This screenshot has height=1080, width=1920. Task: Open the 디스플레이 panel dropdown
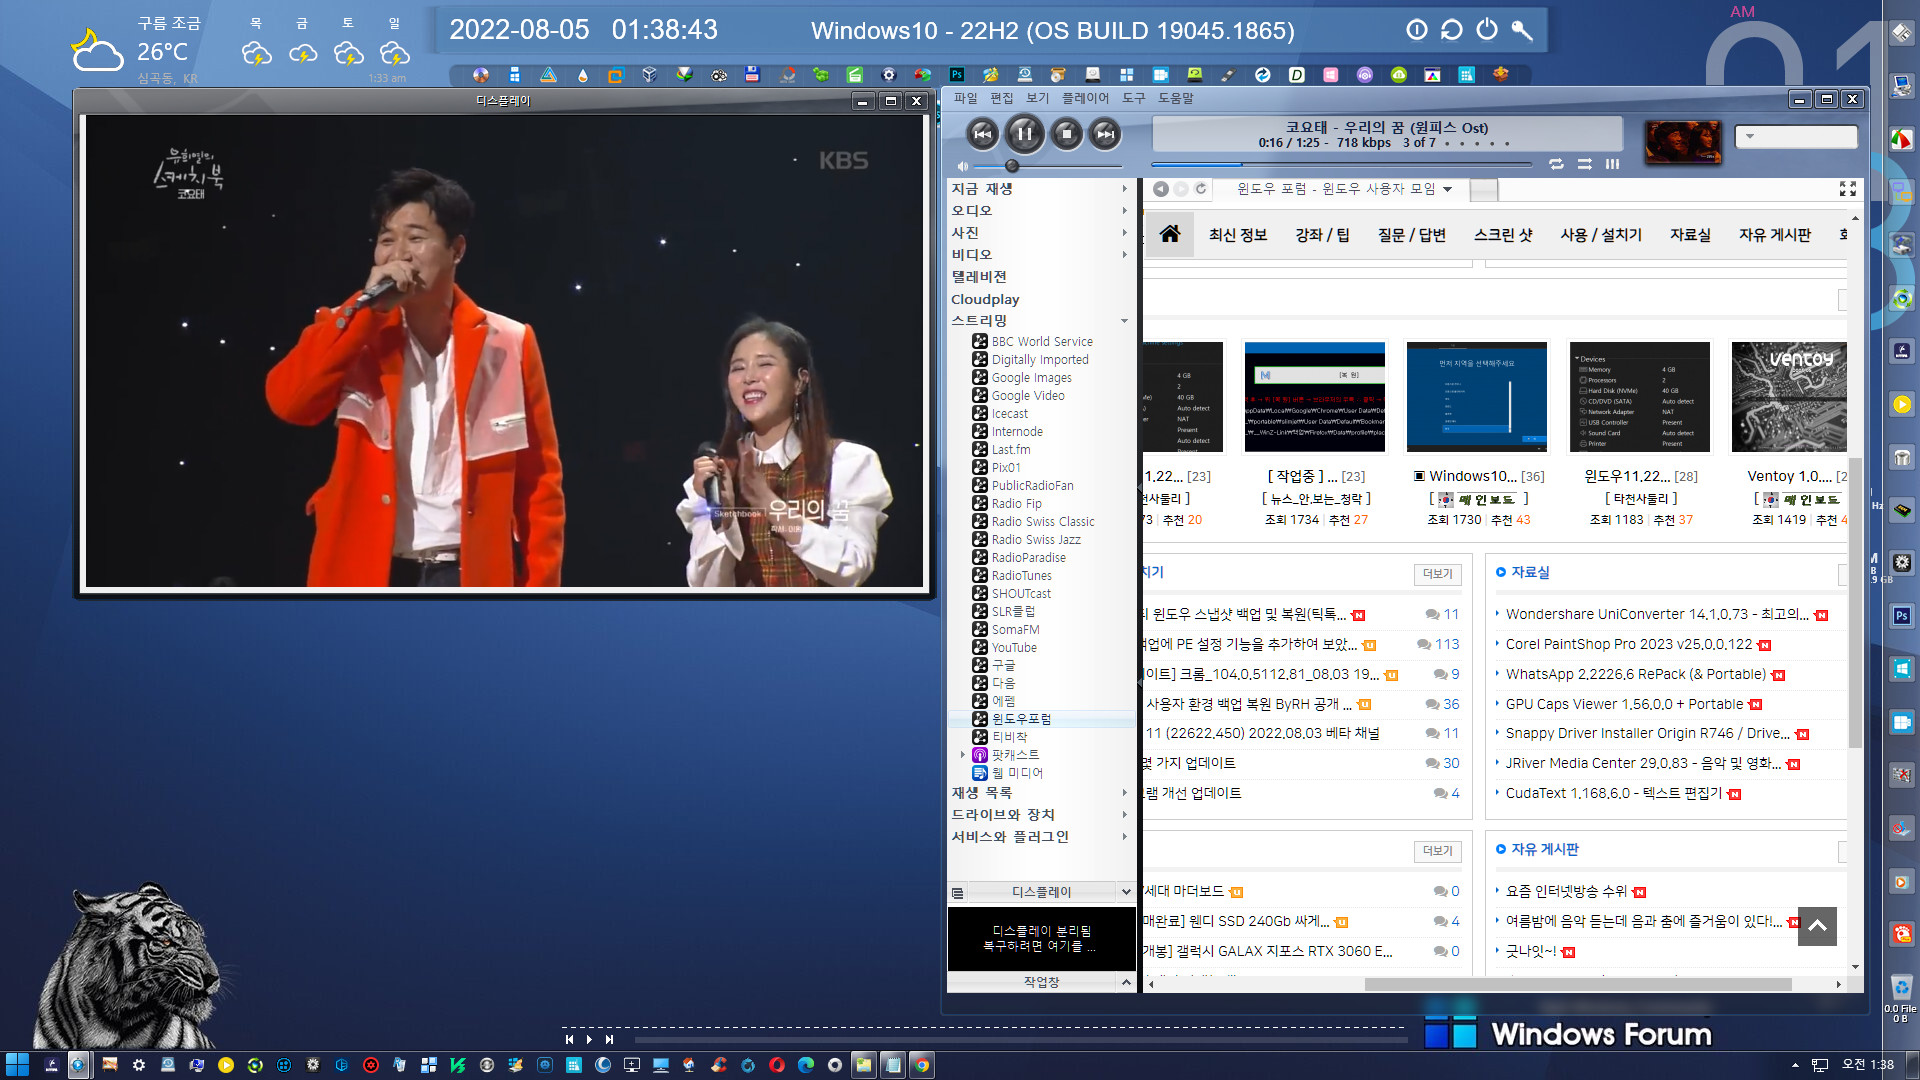click(1126, 892)
